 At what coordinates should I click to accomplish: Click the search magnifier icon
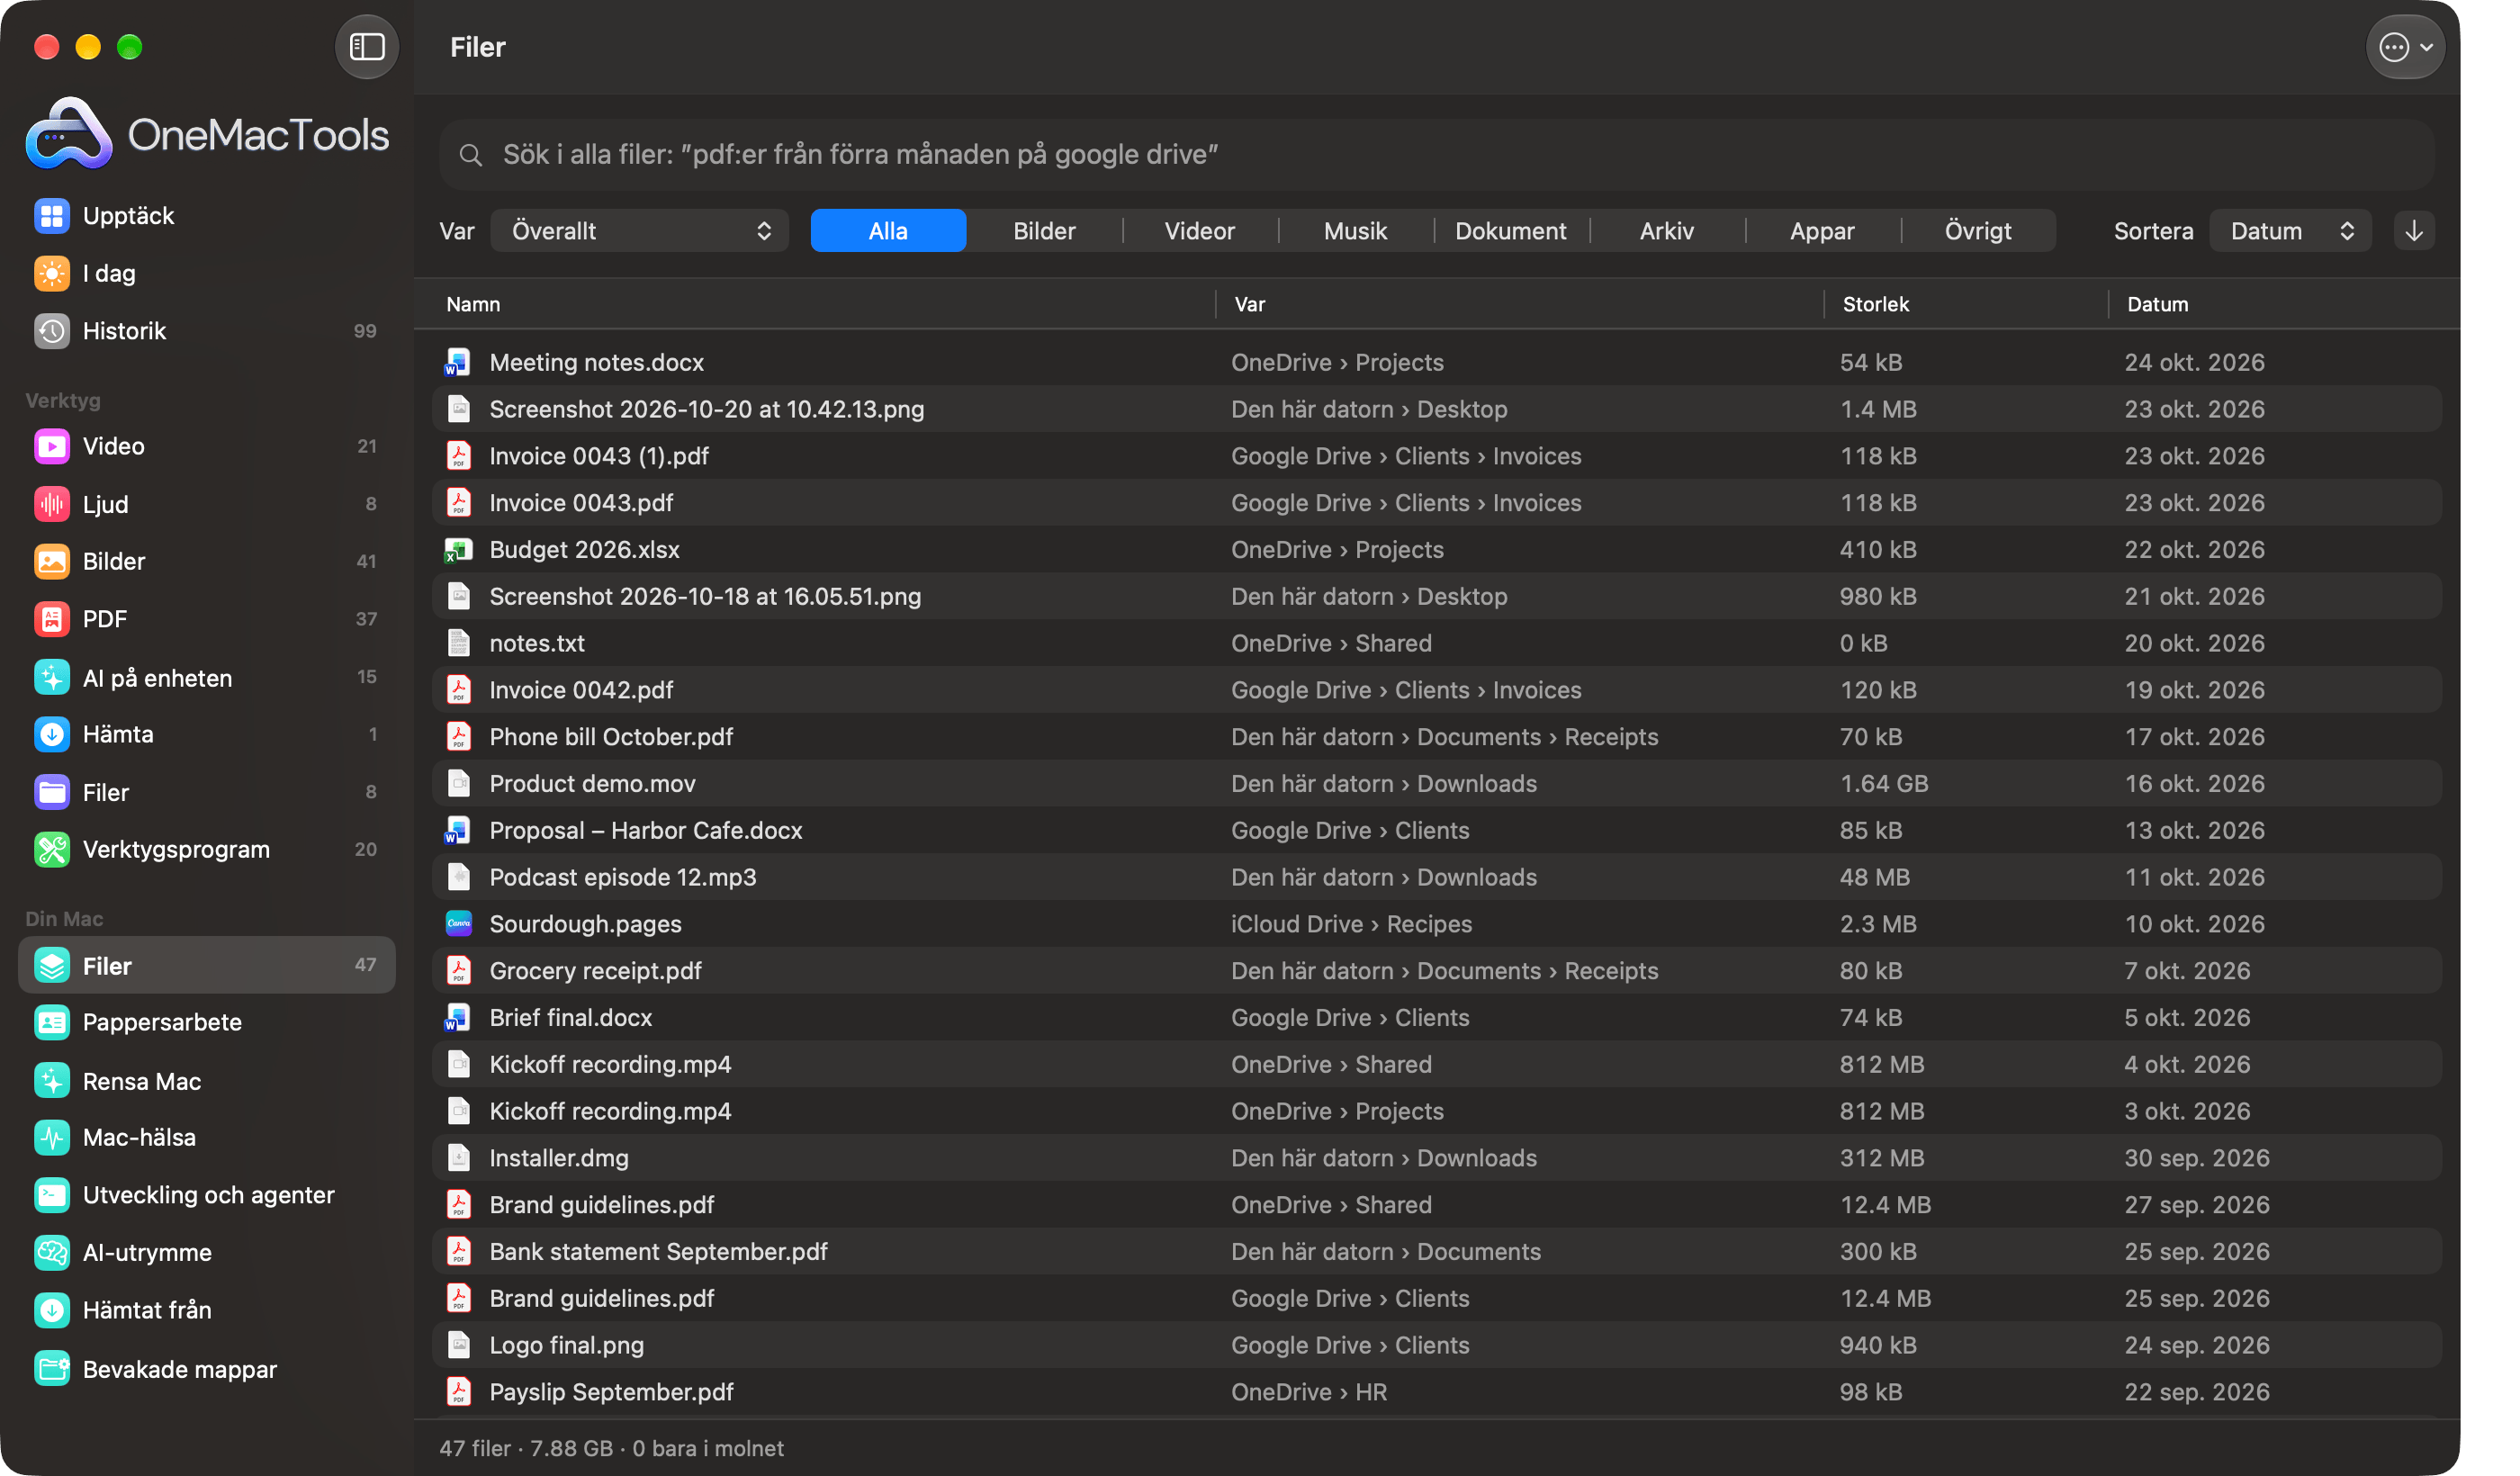(470, 155)
